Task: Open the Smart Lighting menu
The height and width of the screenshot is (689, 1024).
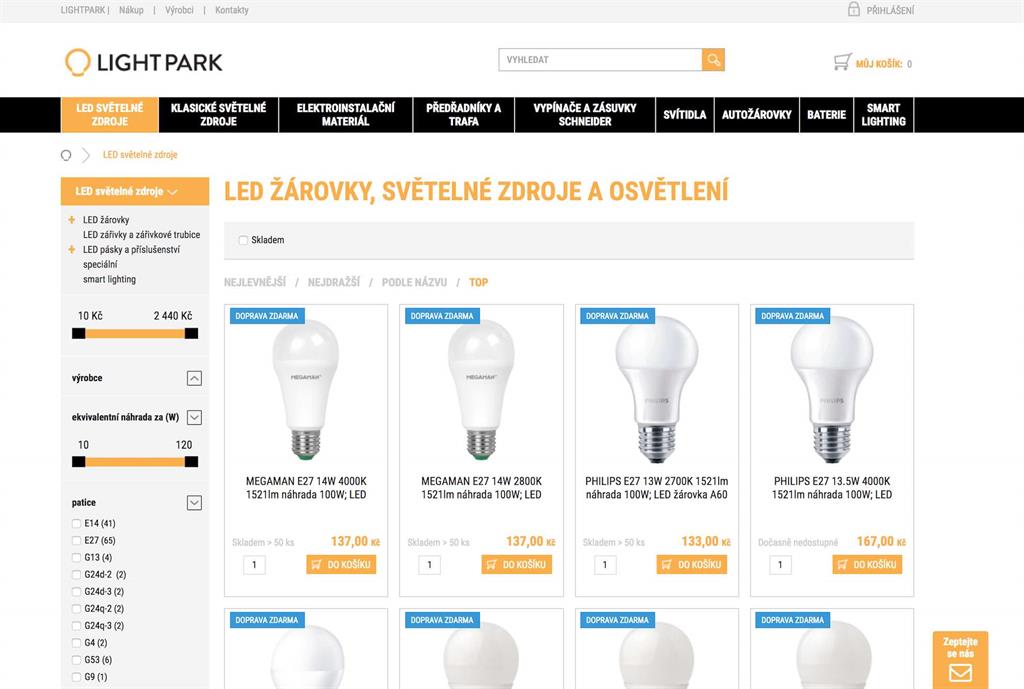Action: [x=884, y=115]
